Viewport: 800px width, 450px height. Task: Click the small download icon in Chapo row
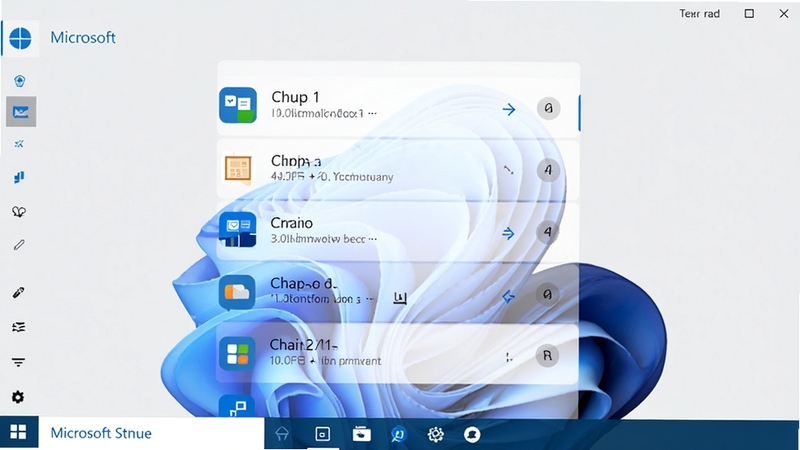click(x=400, y=298)
